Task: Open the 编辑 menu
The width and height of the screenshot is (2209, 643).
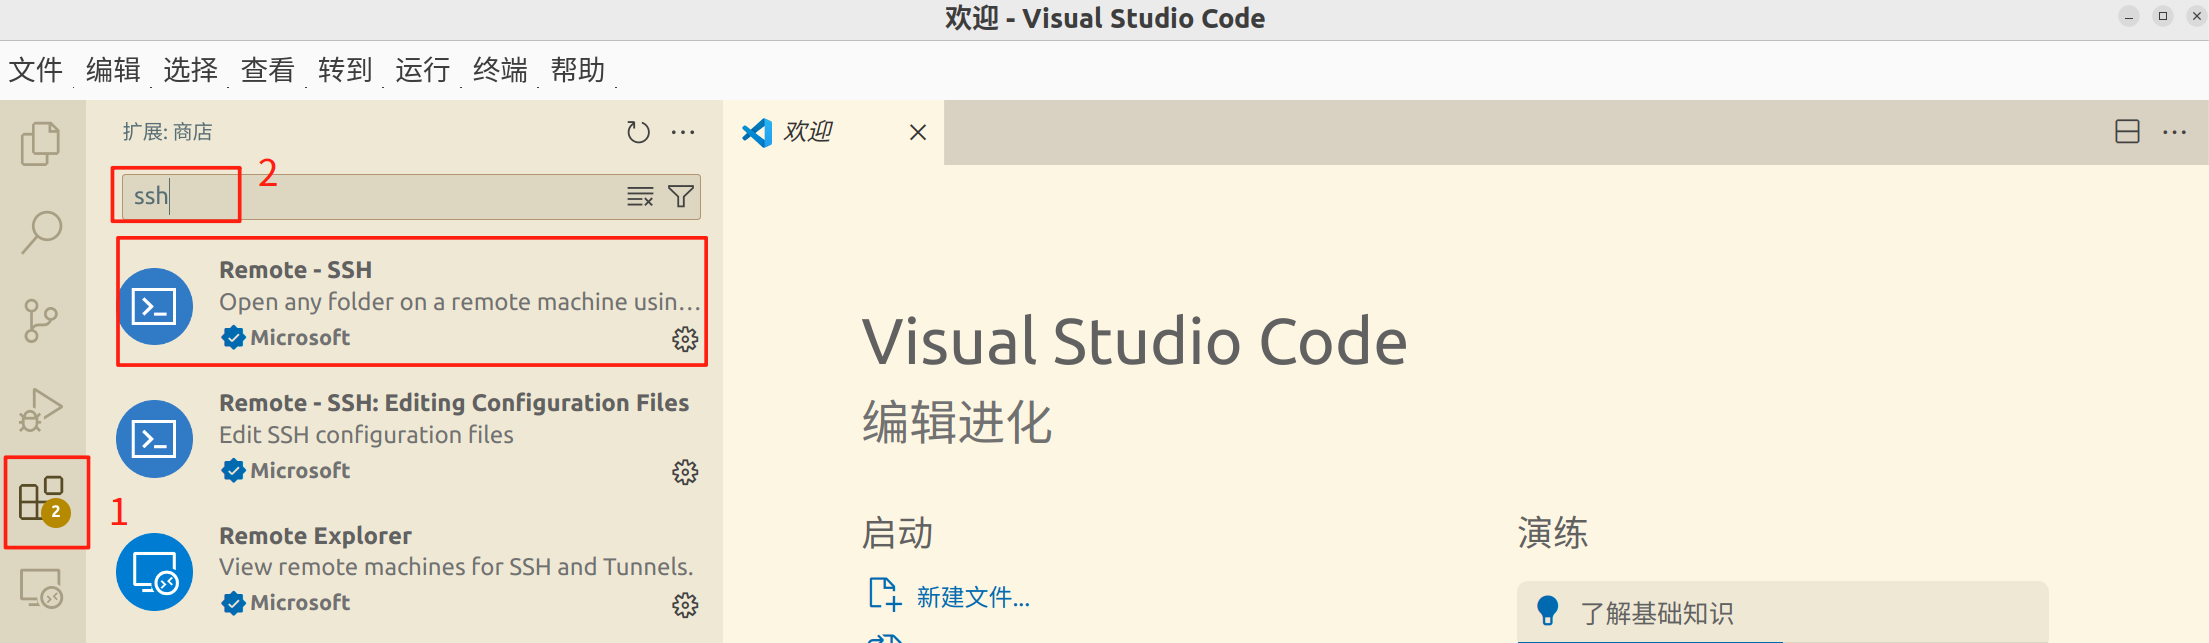Action: tap(113, 70)
